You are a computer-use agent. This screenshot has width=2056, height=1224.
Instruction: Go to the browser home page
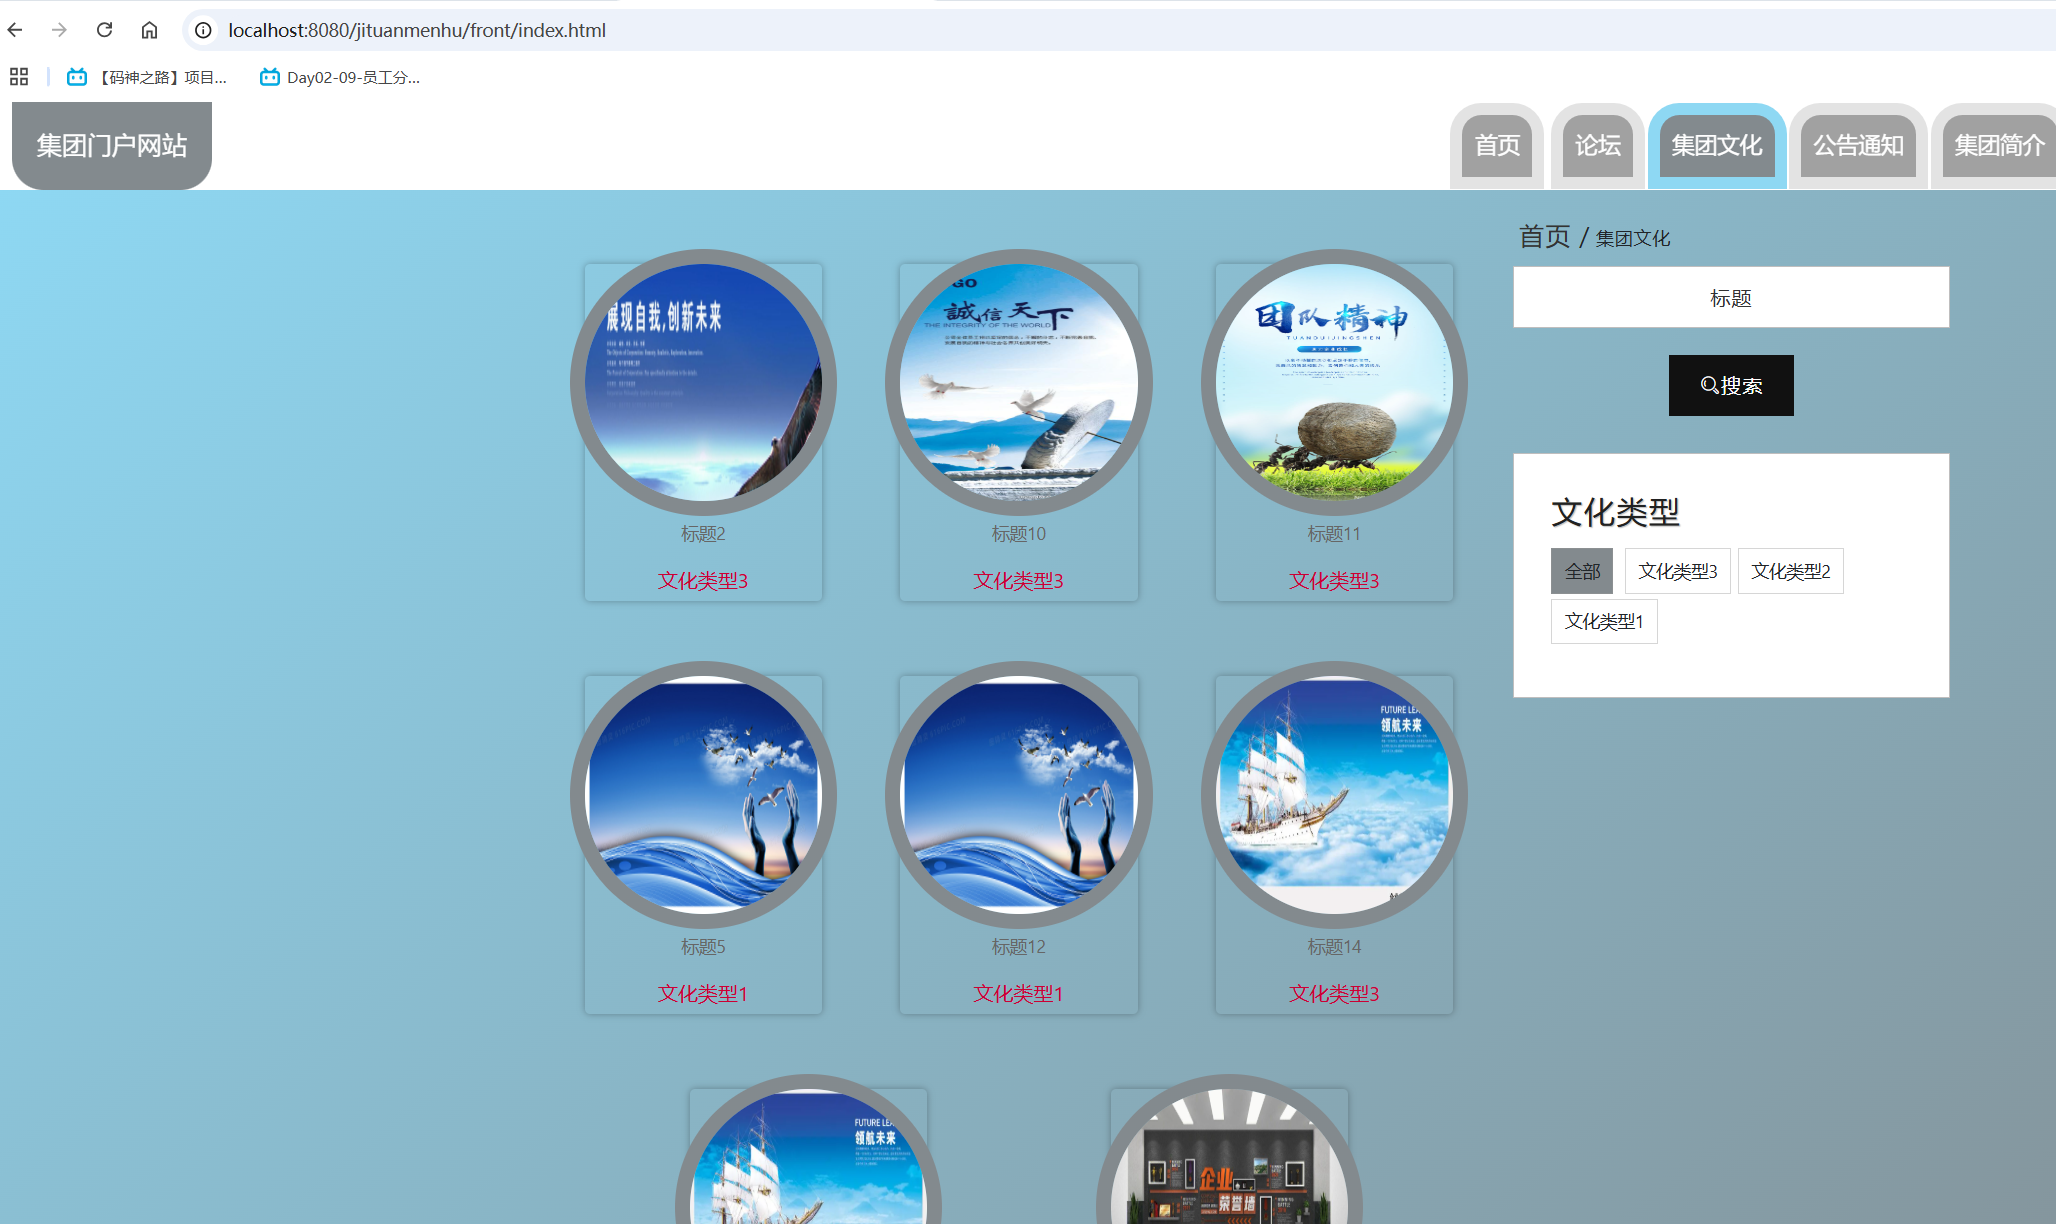point(149,30)
